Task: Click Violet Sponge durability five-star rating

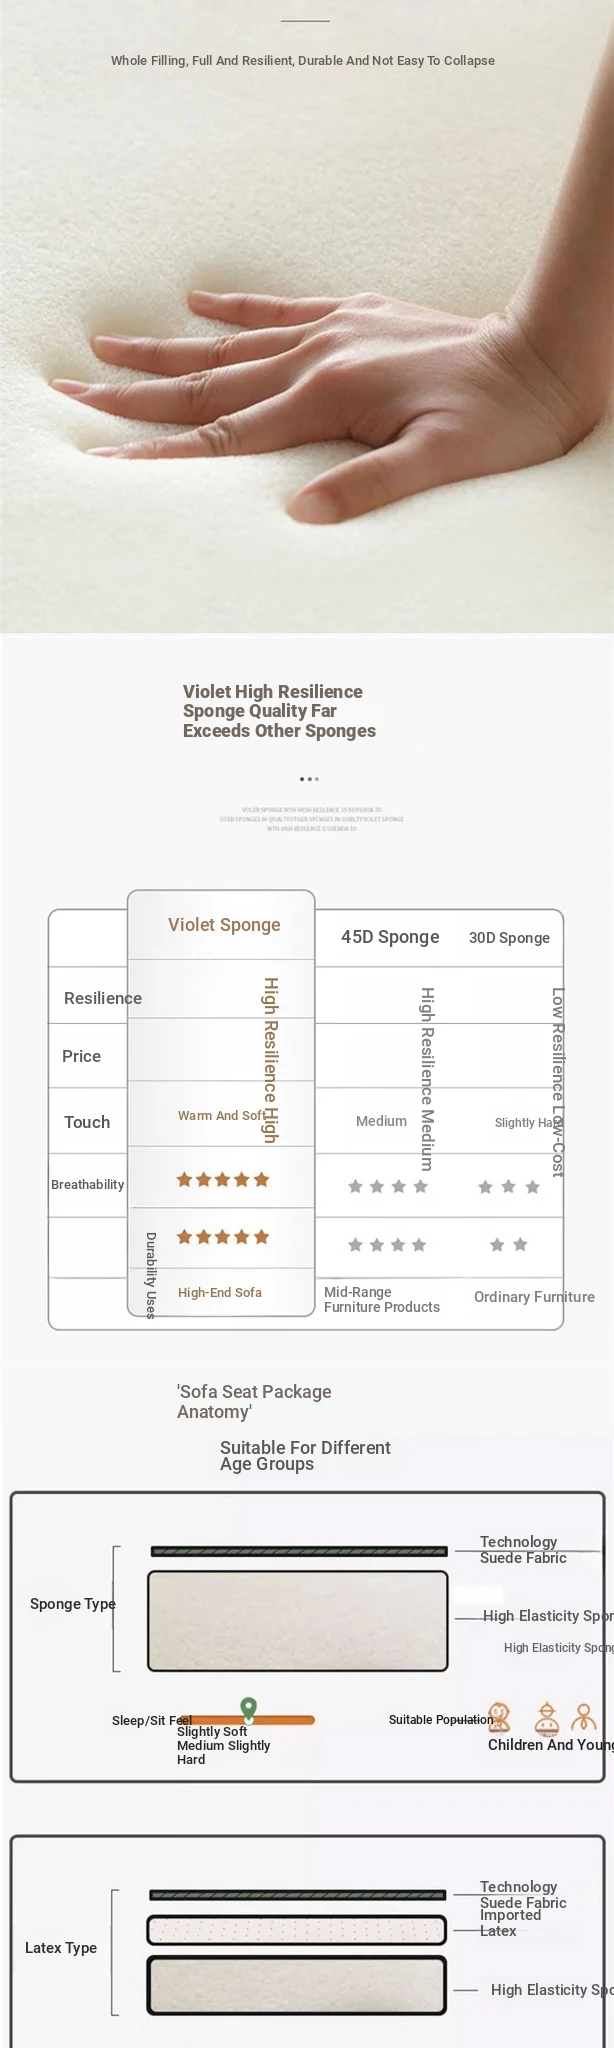Action: pyautogui.click(x=223, y=1237)
